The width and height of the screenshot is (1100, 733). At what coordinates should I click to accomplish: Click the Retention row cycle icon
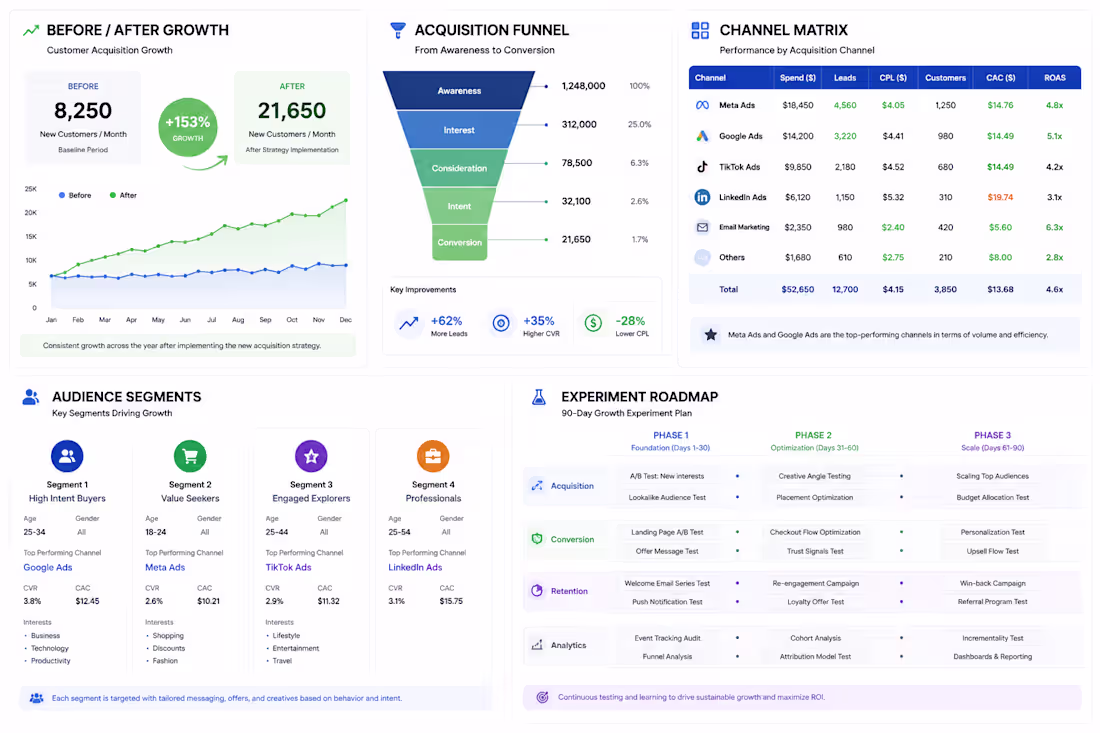tap(537, 591)
